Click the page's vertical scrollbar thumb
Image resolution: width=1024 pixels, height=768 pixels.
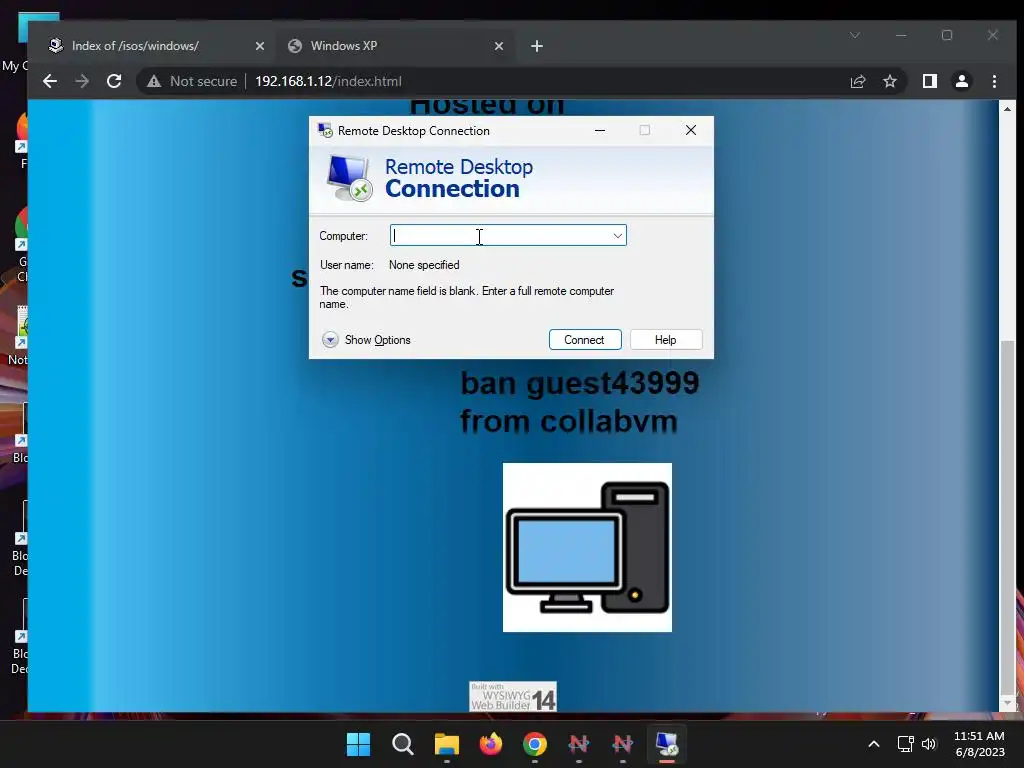pos(1008,519)
